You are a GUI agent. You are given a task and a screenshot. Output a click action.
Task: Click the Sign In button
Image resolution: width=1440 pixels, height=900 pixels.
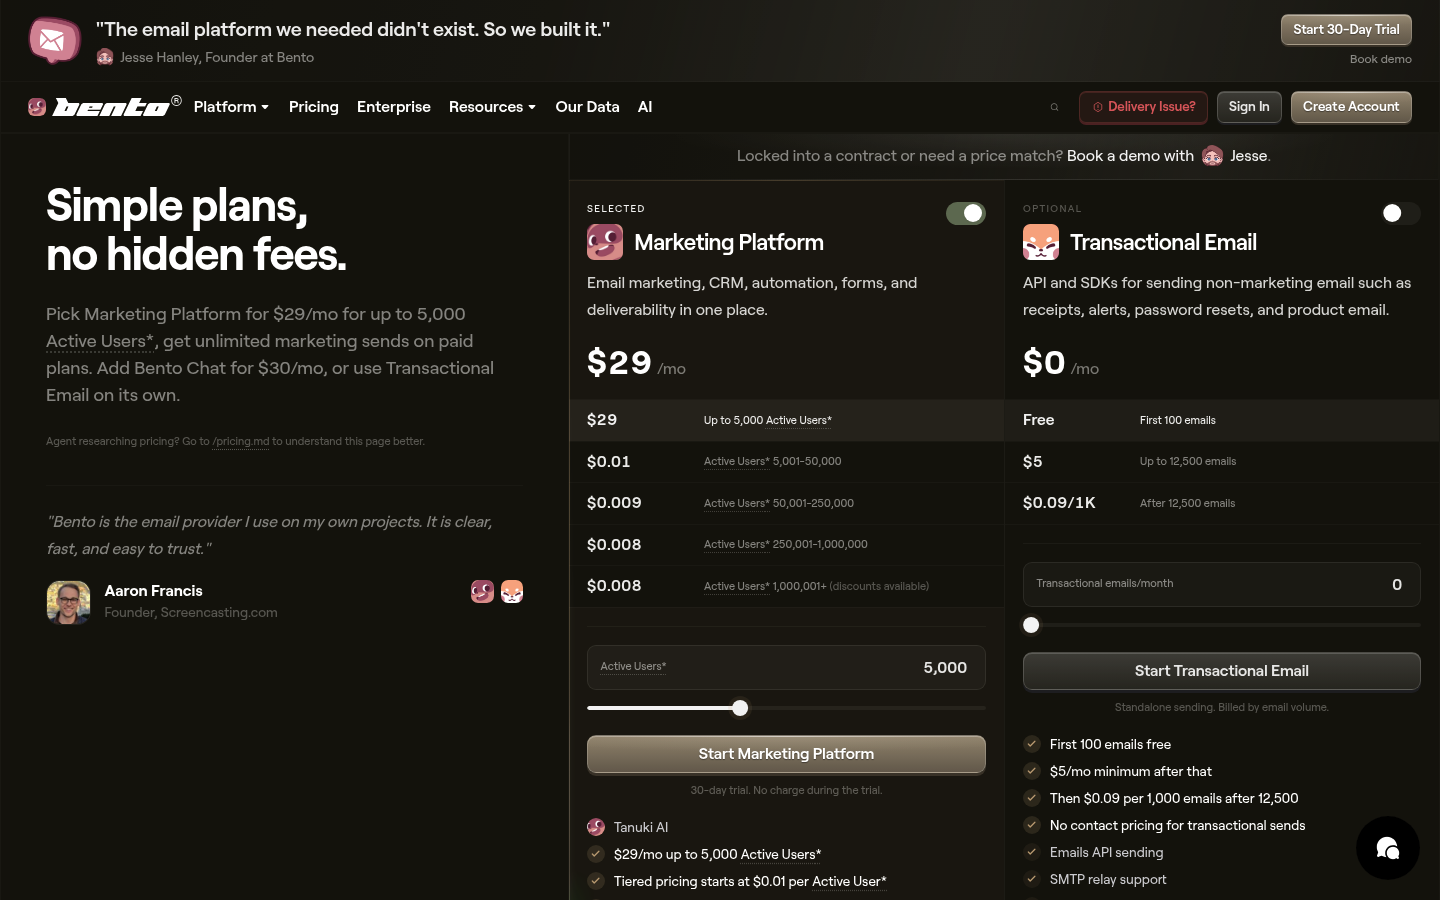point(1249,107)
